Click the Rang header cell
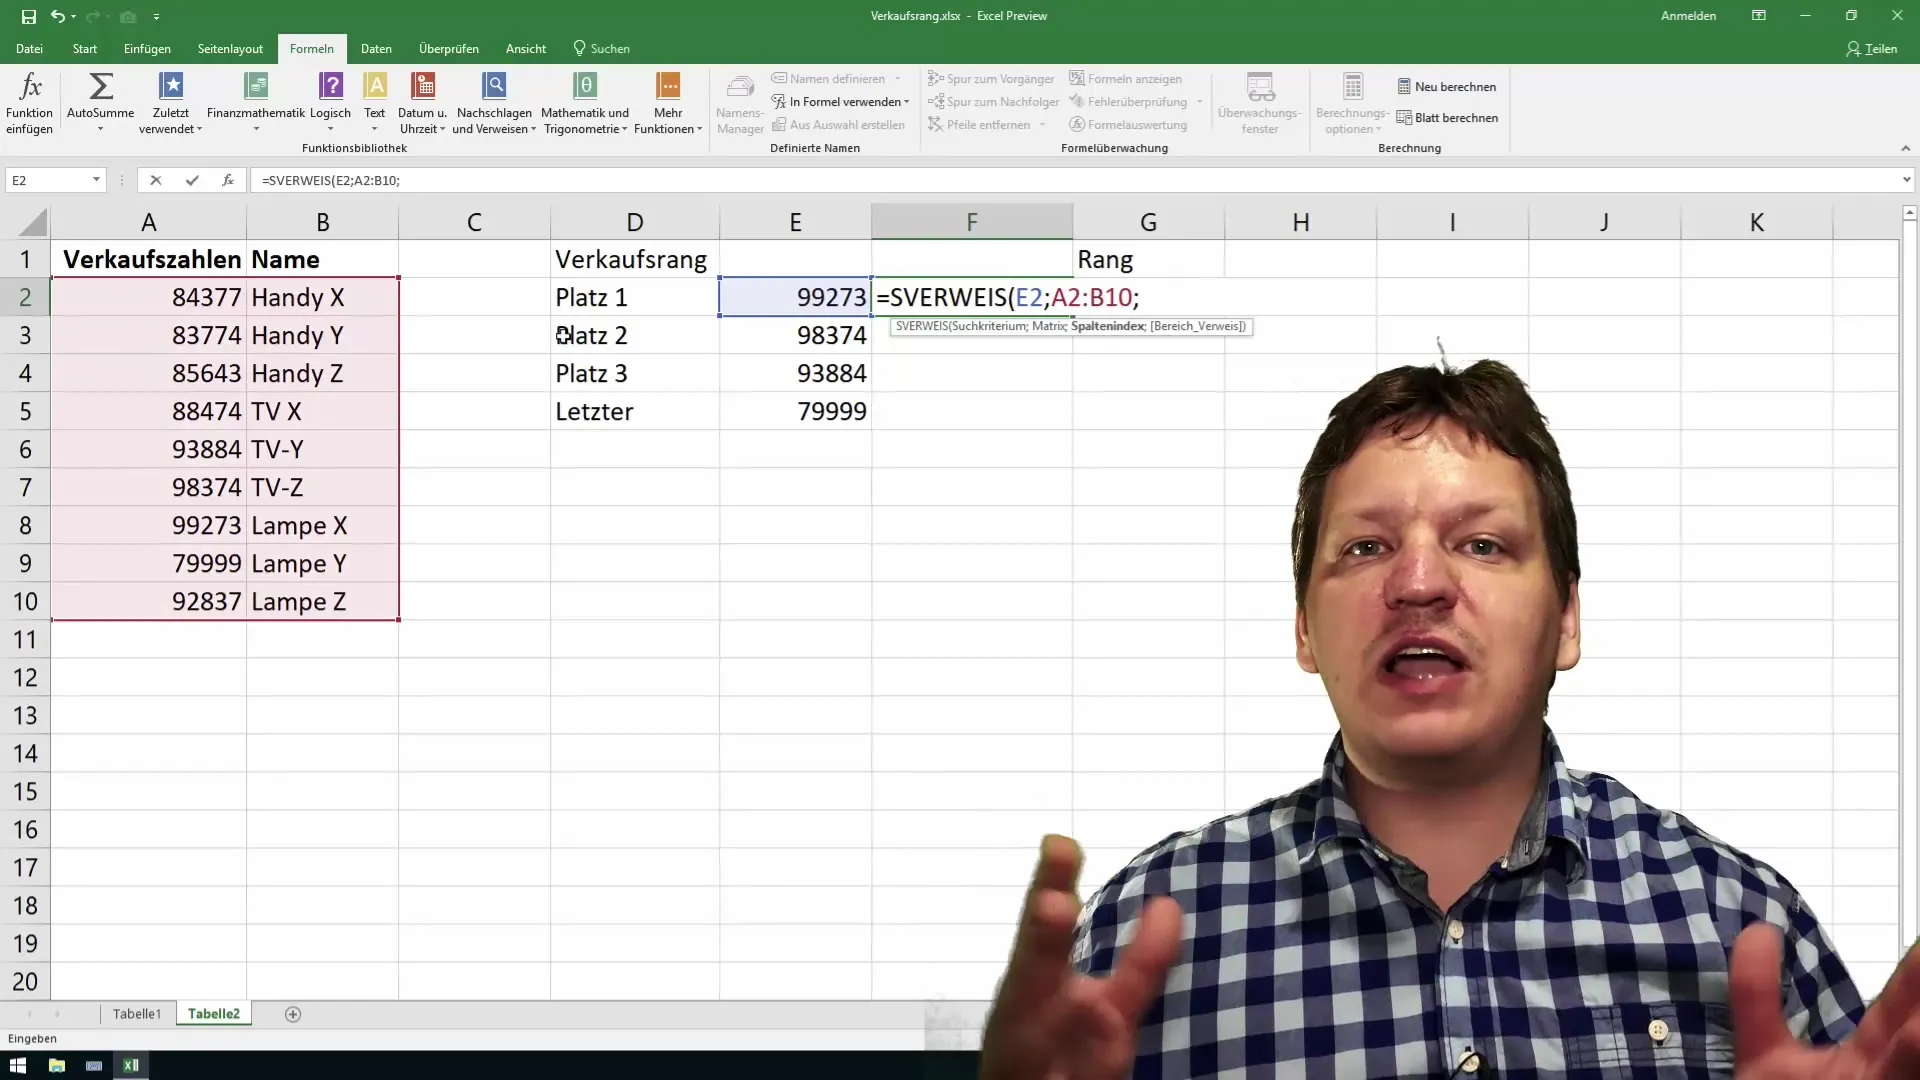The height and width of the screenshot is (1080, 1920). pos(1148,259)
